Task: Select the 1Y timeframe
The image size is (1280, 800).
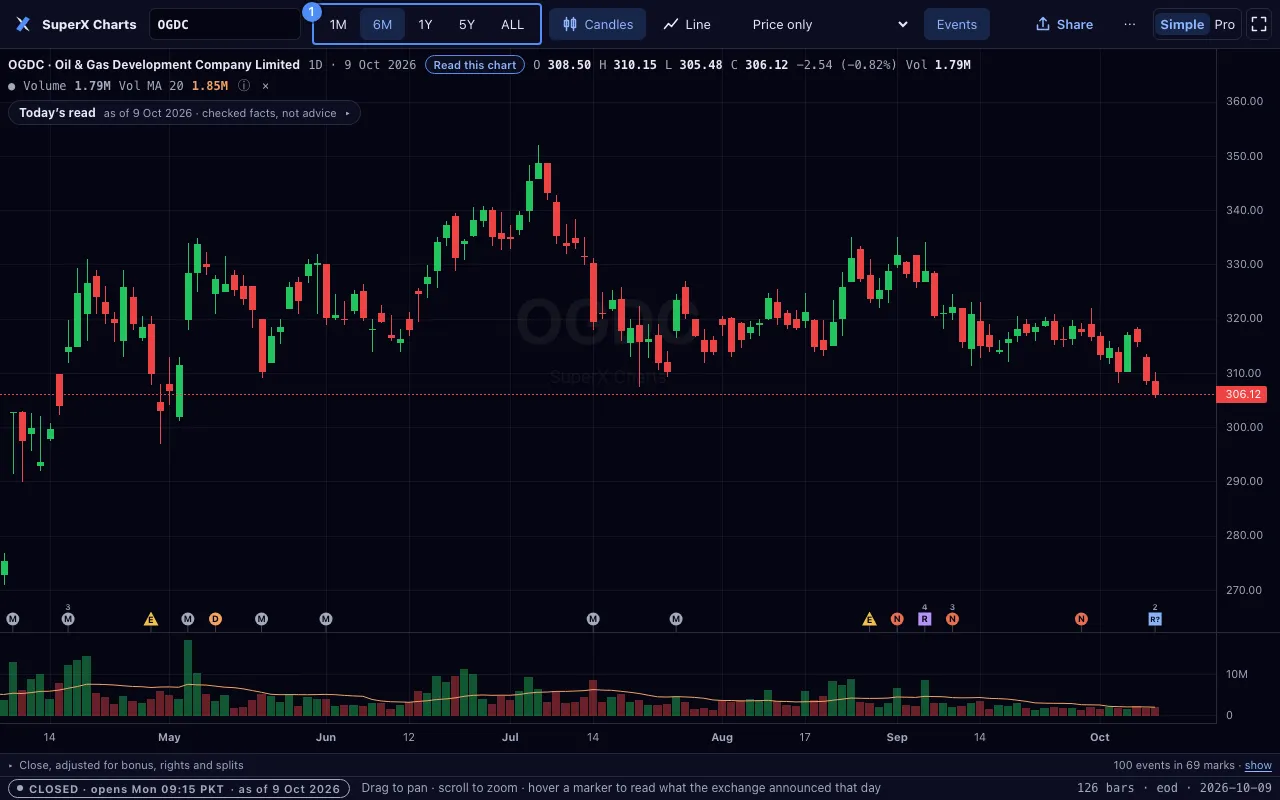Action: (425, 24)
